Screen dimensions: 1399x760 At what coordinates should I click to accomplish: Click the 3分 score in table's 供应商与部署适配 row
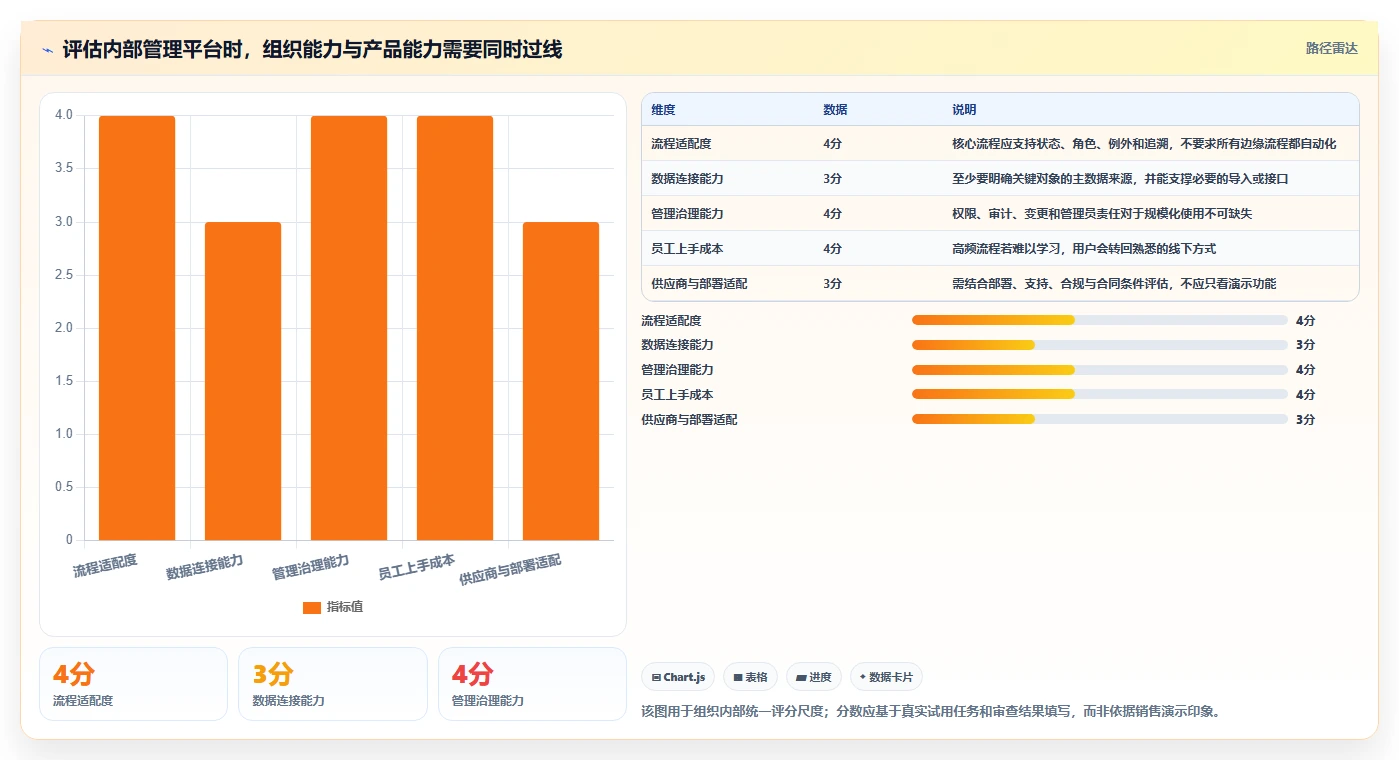(x=832, y=284)
